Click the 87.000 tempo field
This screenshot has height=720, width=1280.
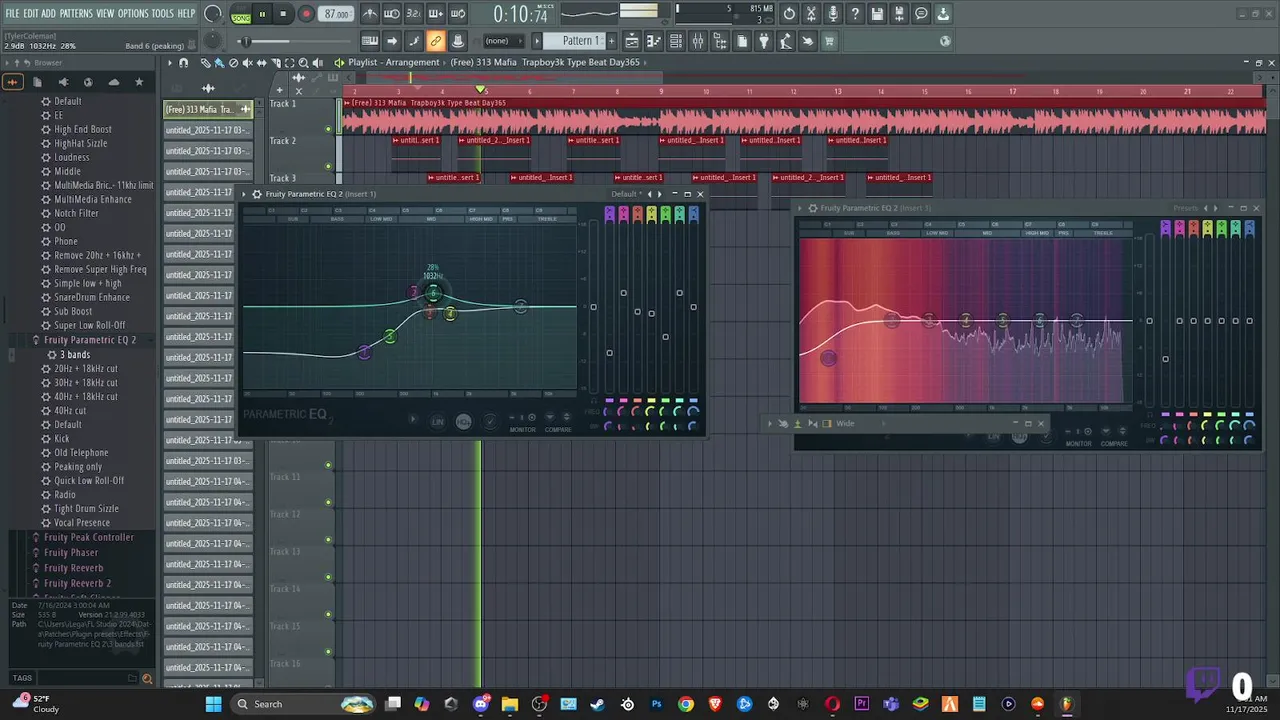tap(337, 14)
